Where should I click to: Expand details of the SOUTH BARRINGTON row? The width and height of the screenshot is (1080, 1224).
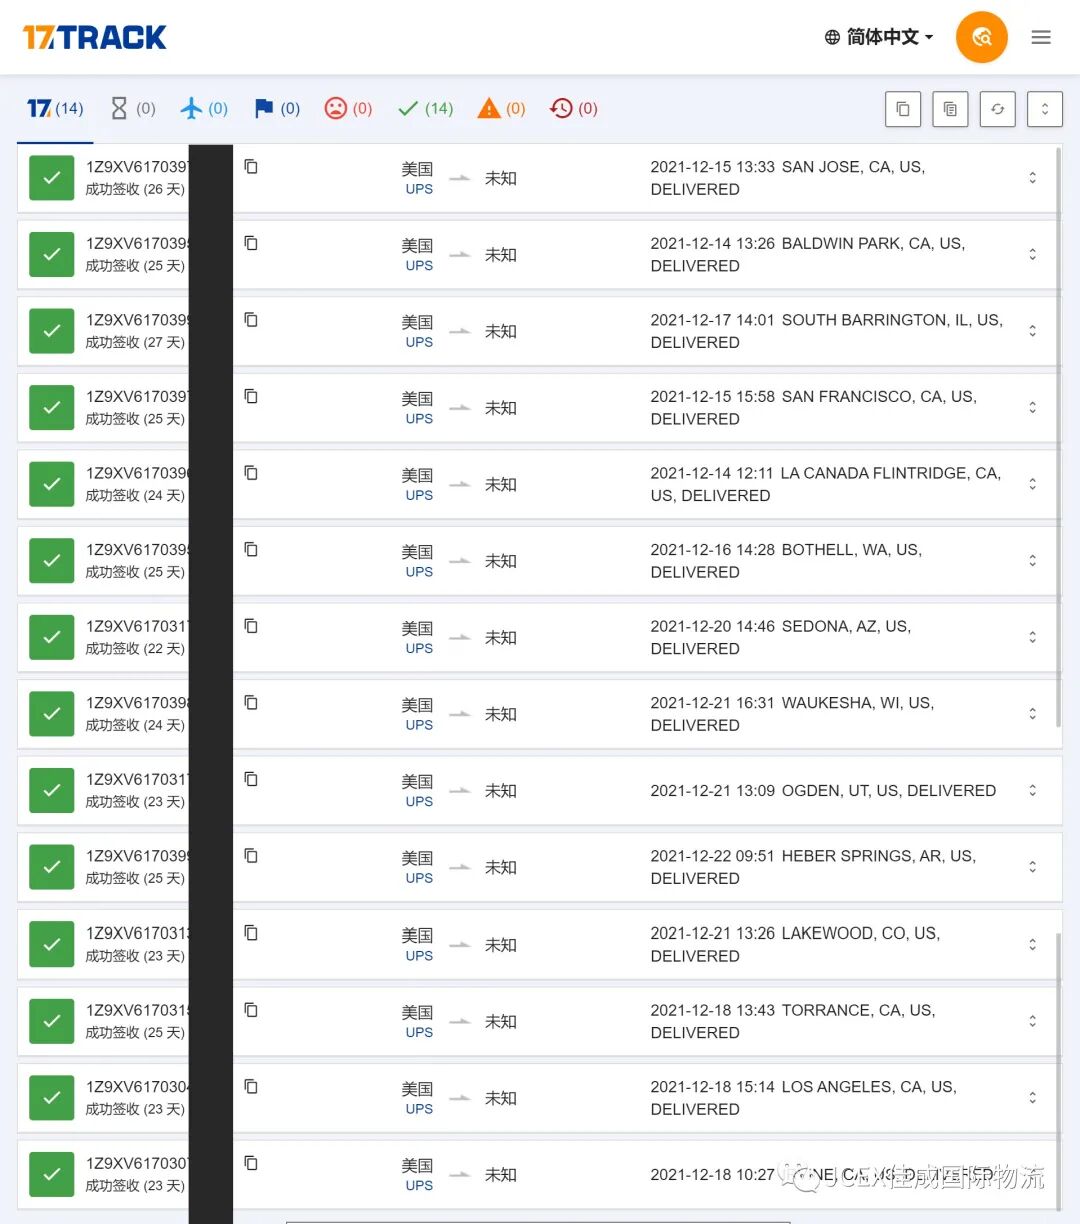tap(1032, 331)
